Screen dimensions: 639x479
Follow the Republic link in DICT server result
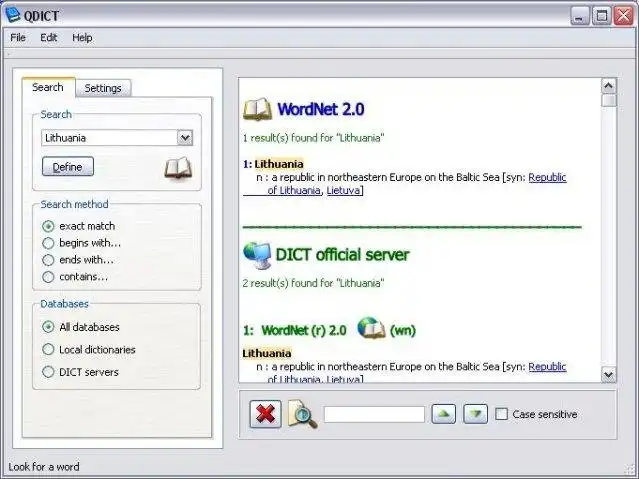point(547,366)
